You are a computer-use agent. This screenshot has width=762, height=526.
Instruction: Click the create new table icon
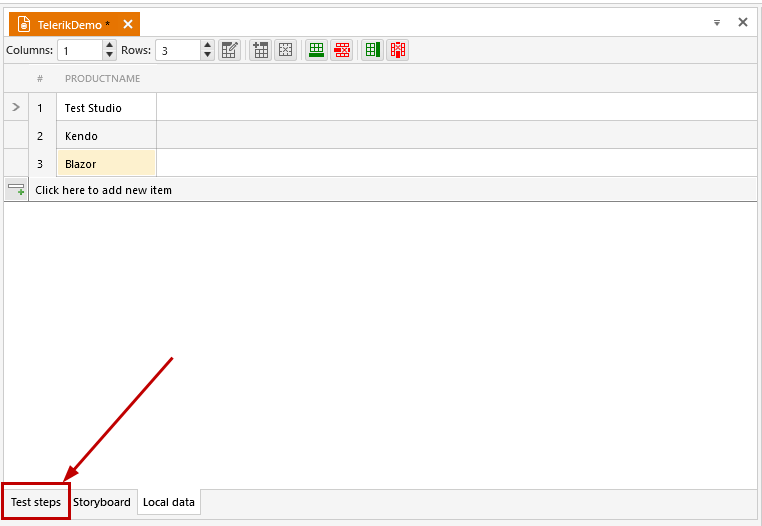[260, 50]
